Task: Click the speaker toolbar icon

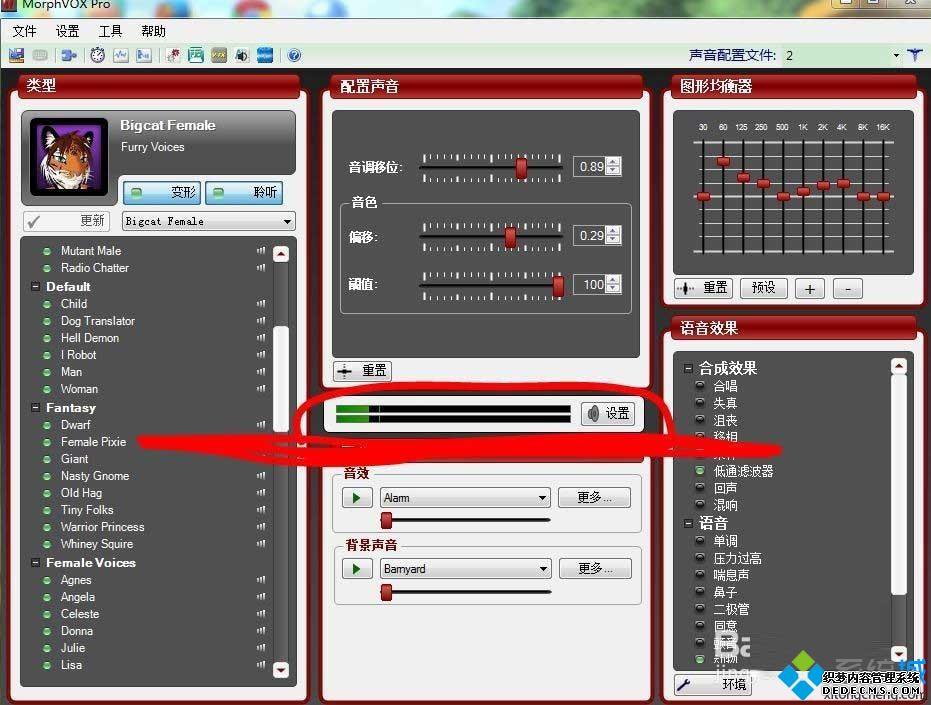Action: [242, 55]
